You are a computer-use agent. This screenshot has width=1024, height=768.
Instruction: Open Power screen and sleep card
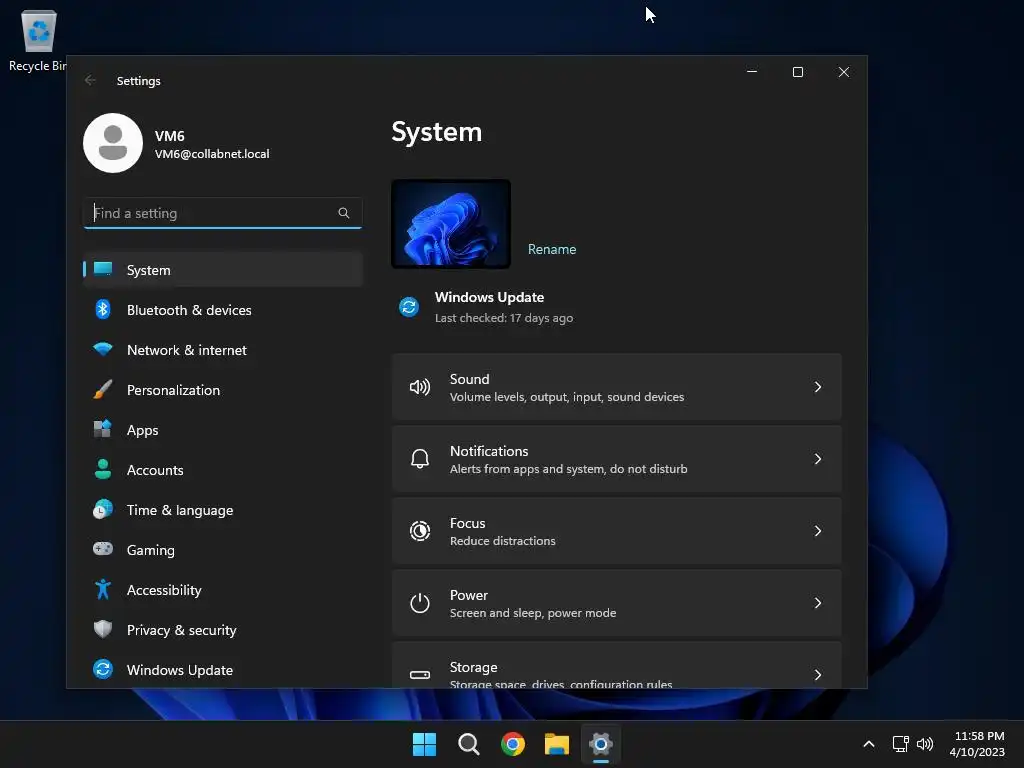[616, 603]
